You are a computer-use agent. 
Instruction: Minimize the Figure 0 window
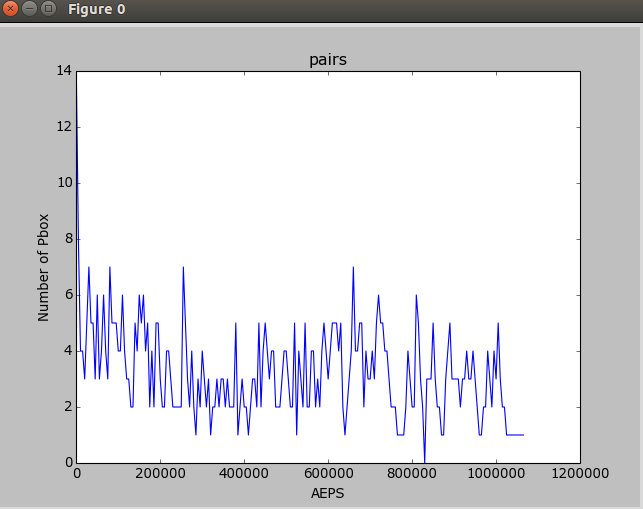click(x=29, y=10)
